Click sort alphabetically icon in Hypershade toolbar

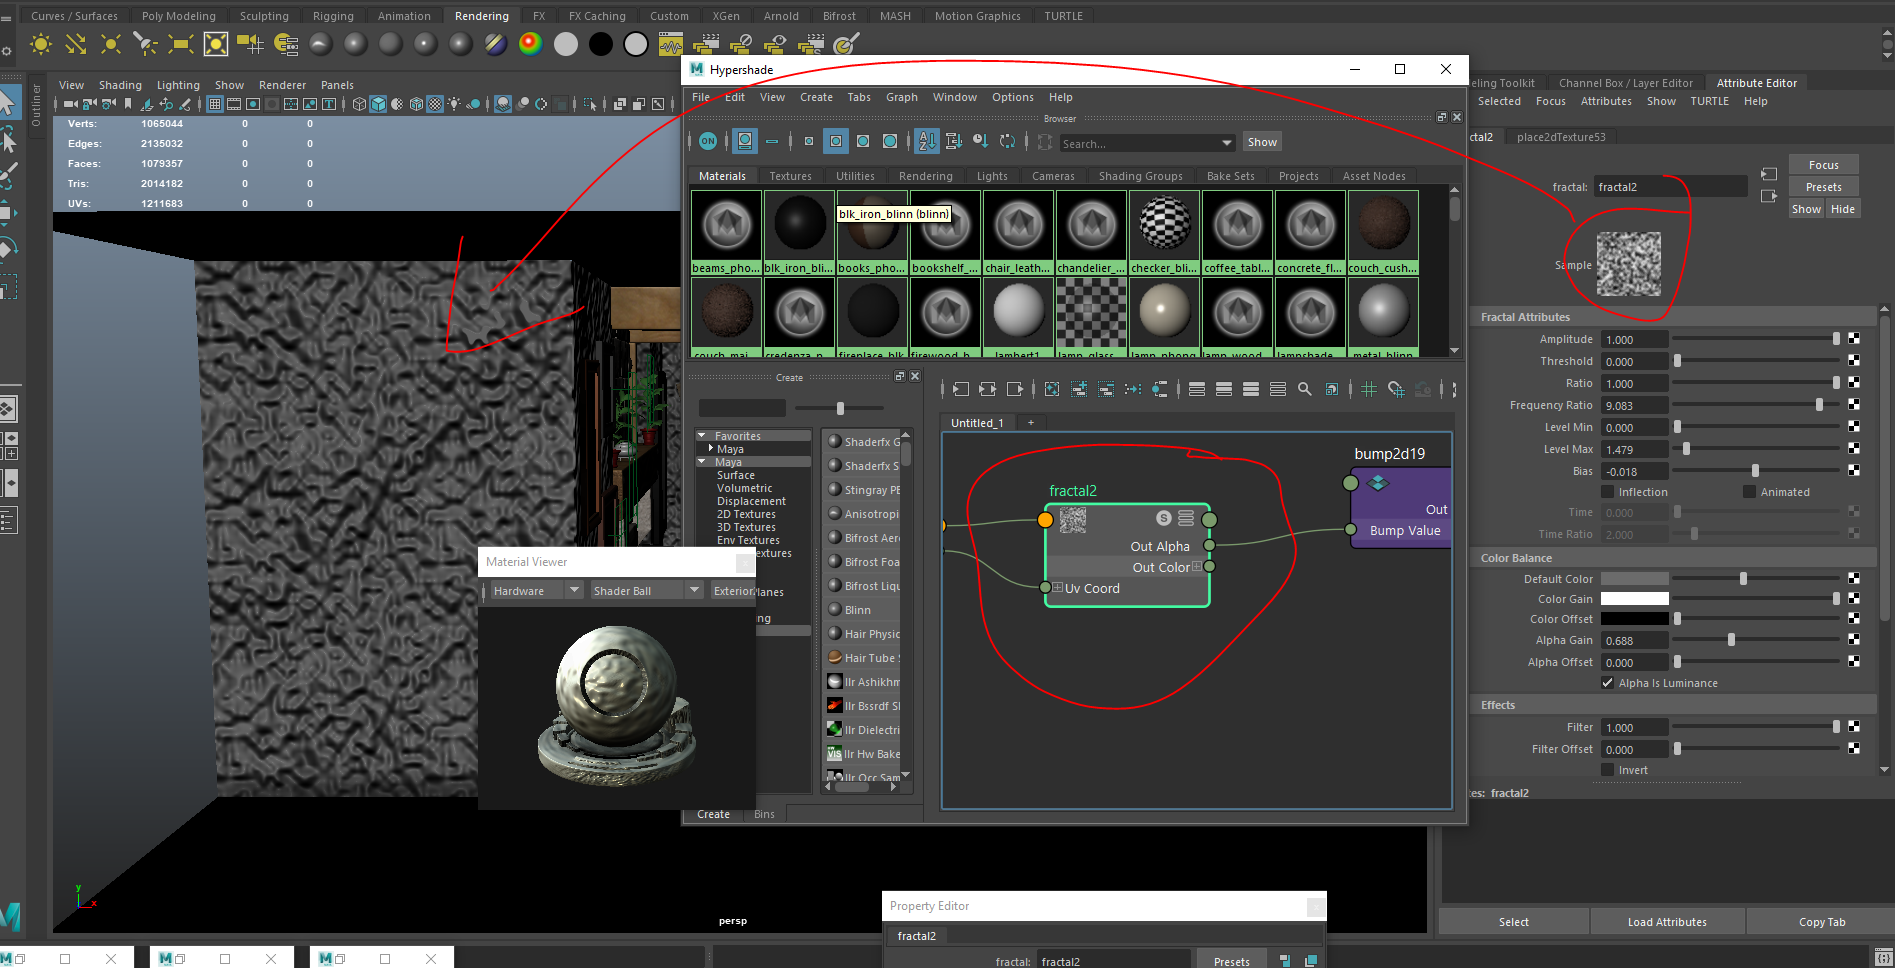927,141
